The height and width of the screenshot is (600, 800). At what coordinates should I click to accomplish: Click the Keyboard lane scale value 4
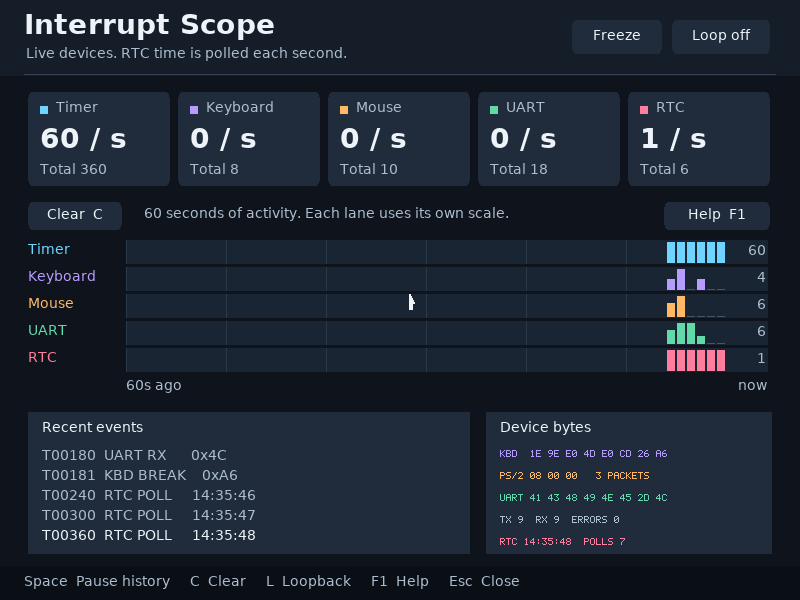pos(761,277)
